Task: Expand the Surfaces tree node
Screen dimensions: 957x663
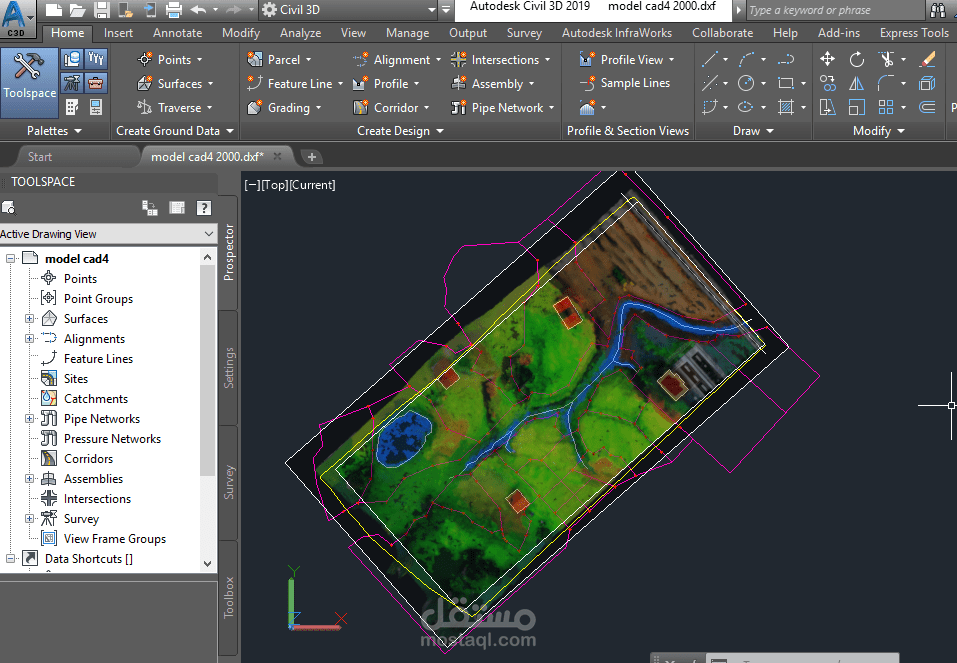Action: click(x=29, y=319)
